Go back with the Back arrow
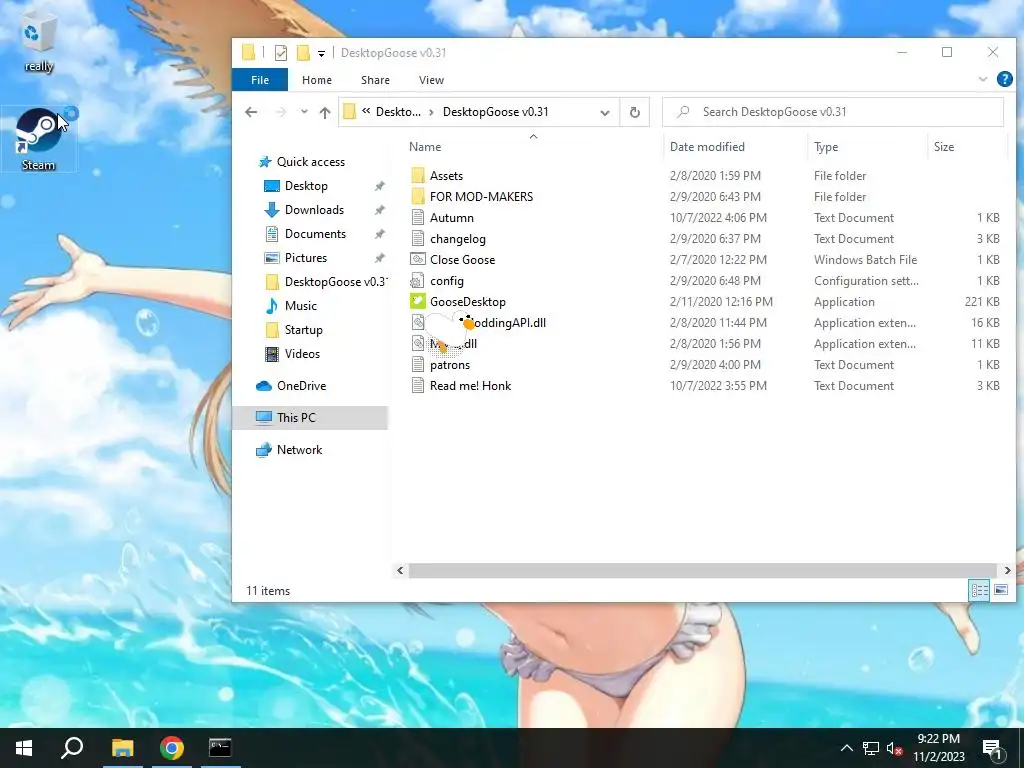 [251, 112]
